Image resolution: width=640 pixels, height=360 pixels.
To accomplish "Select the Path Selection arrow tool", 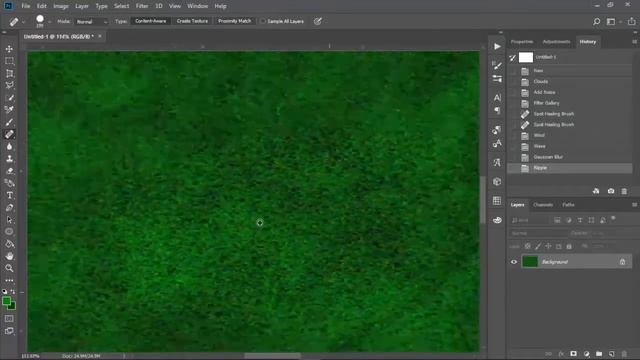I will click(9, 220).
